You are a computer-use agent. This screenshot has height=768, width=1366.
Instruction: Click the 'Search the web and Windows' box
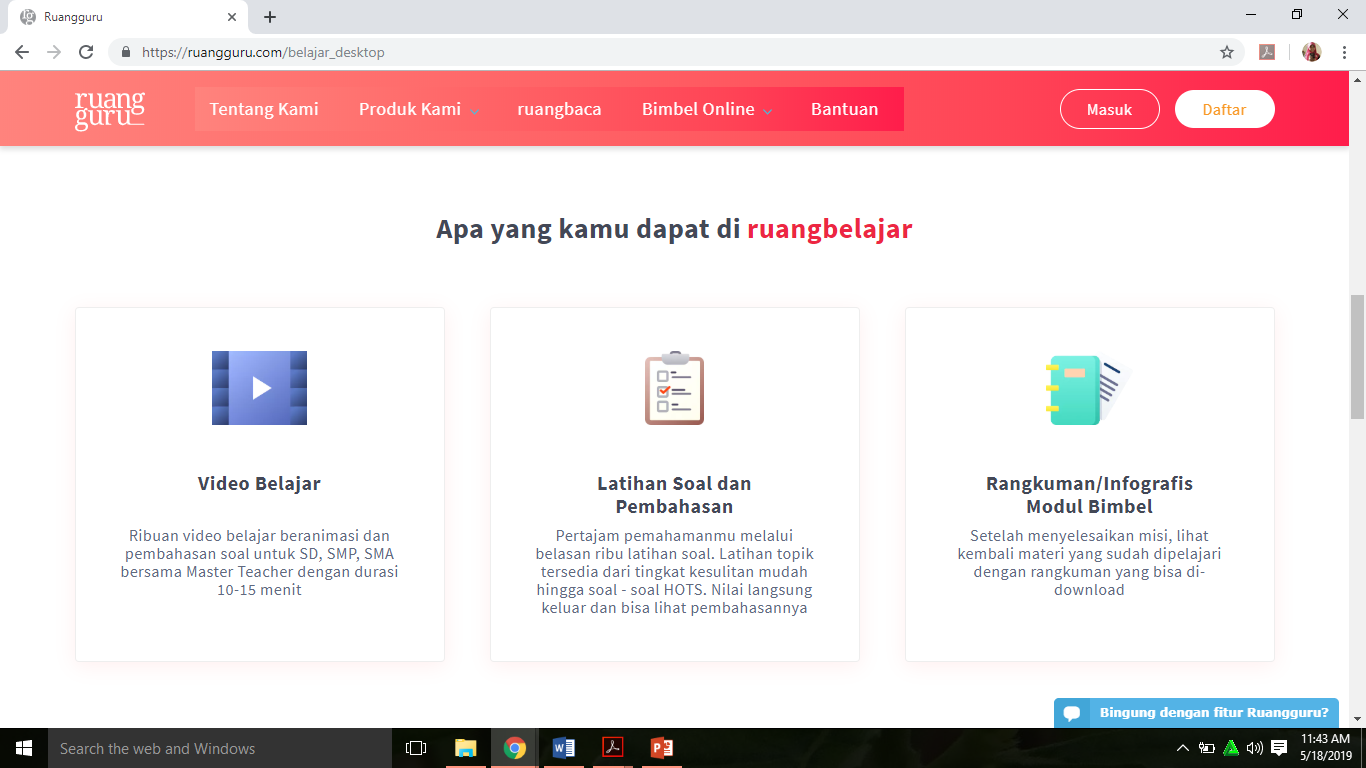(220, 748)
